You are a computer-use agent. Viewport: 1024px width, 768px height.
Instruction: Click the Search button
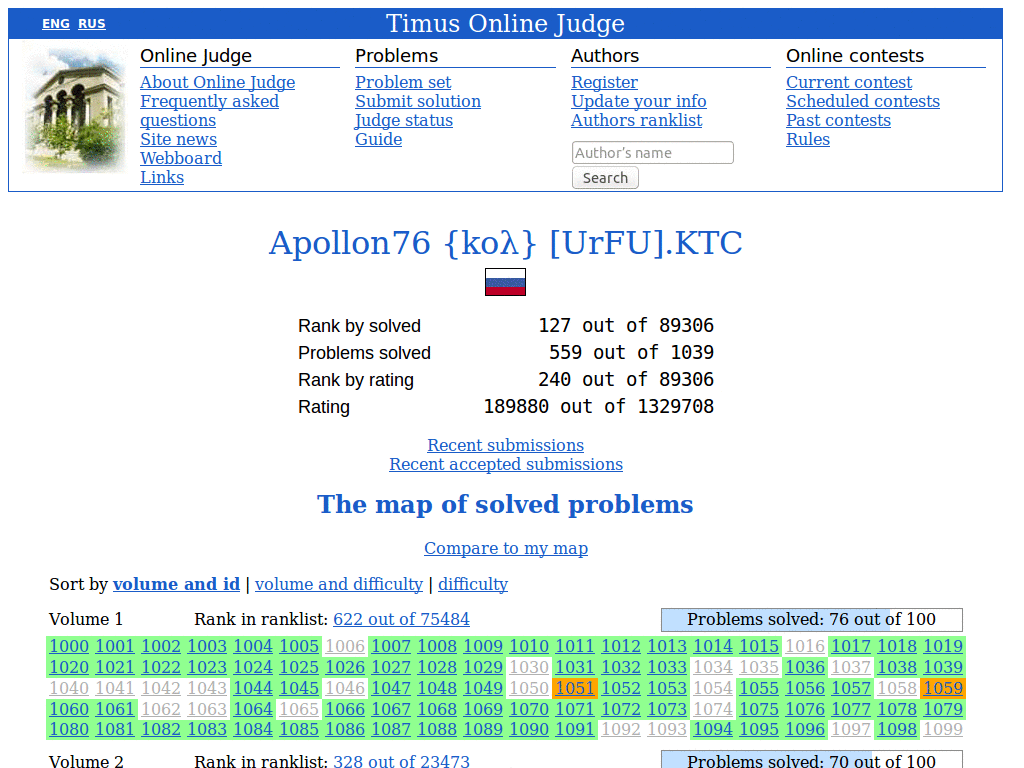click(605, 178)
